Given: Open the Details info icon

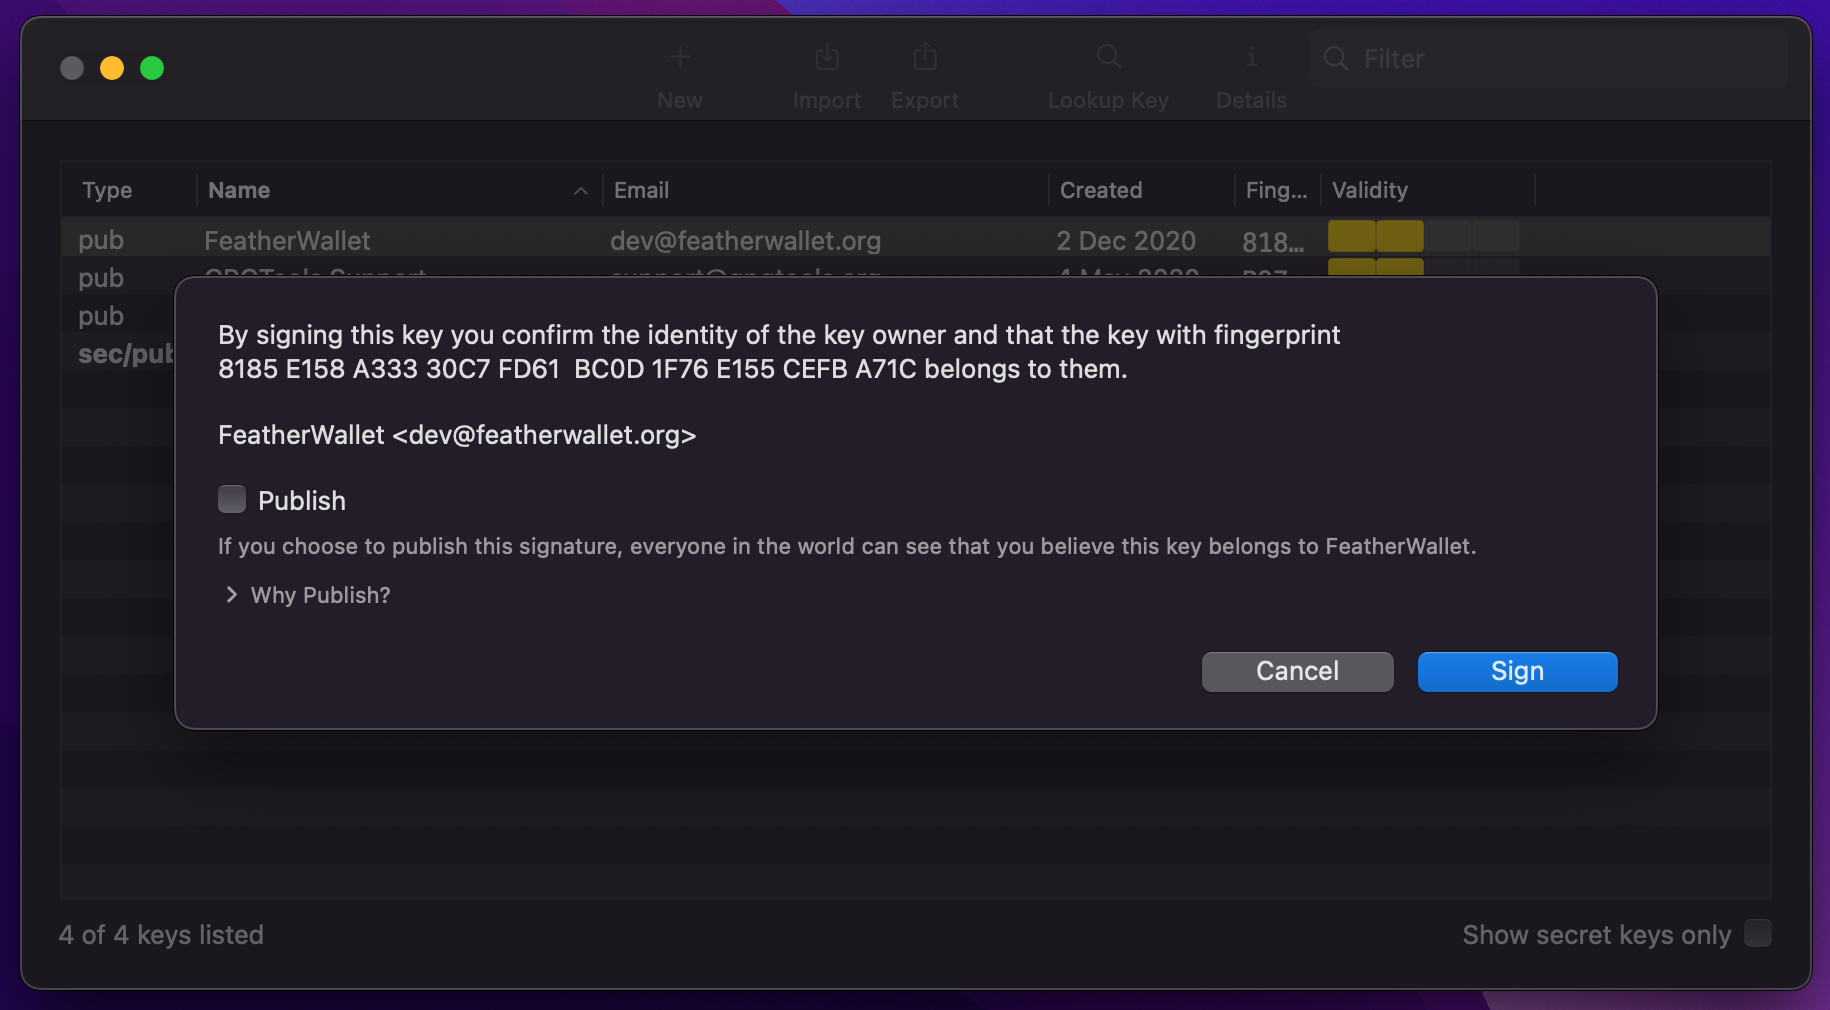Looking at the screenshot, I should (1251, 57).
